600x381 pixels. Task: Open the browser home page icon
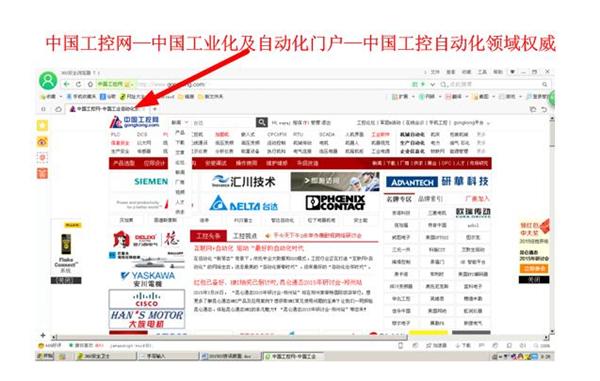click(x=90, y=84)
